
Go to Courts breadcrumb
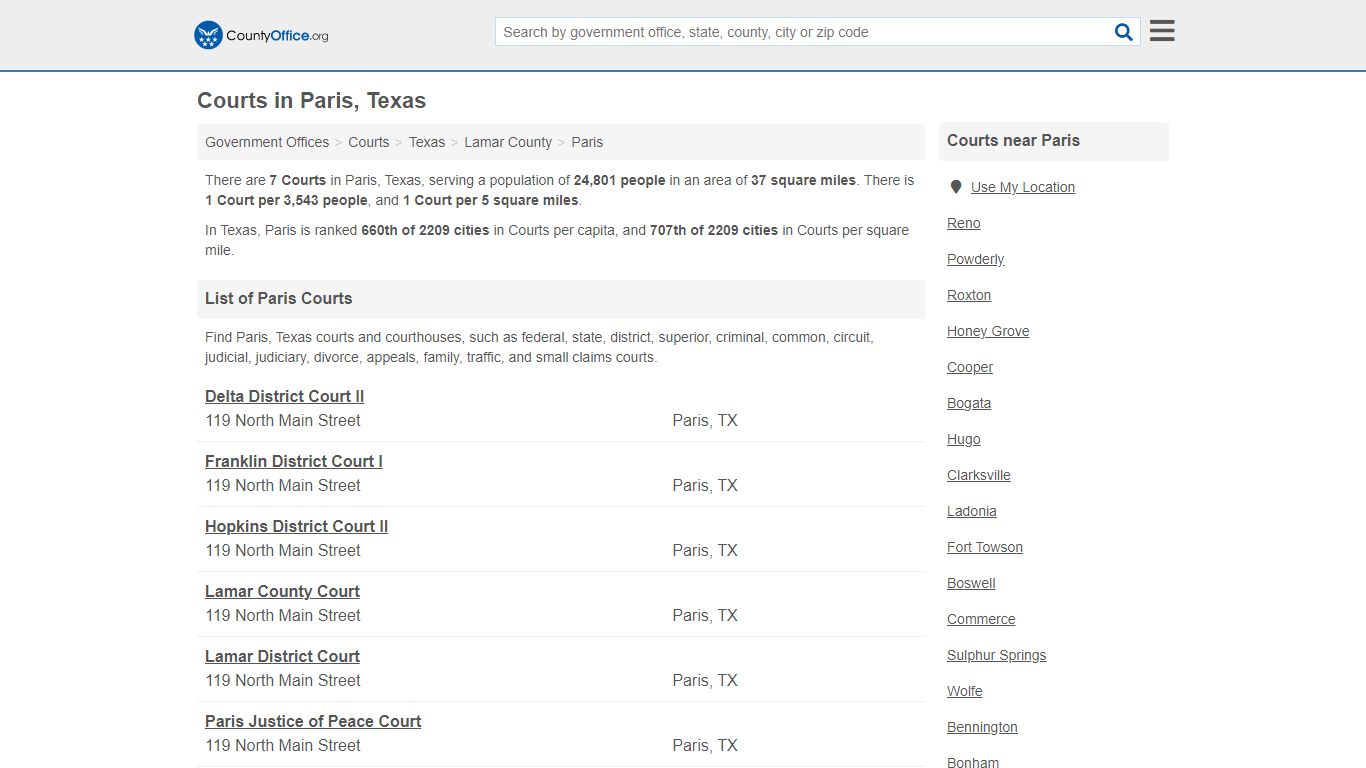click(369, 142)
